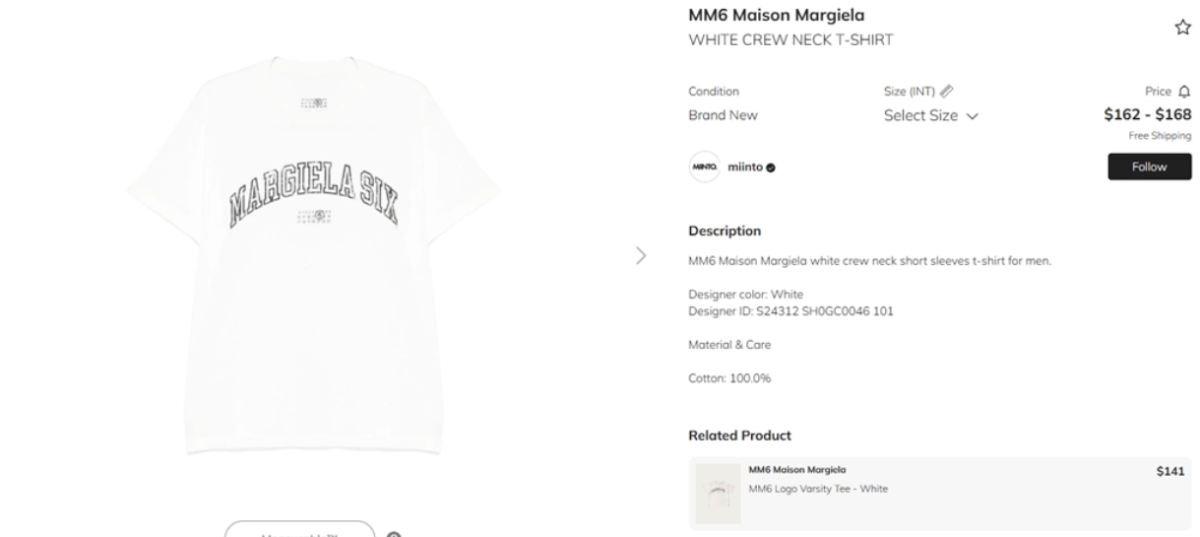Image resolution: width=1200 pixels, height=537 pixels.
Task: Click the related product thumbnail image
Action: pyautogui.click(x=718, y=493)
